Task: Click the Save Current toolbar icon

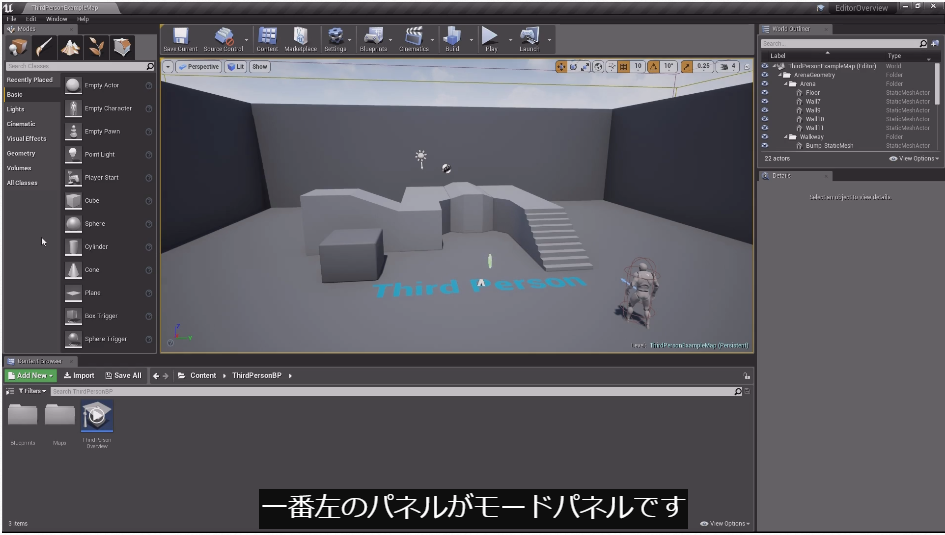Action: [180, 39]
